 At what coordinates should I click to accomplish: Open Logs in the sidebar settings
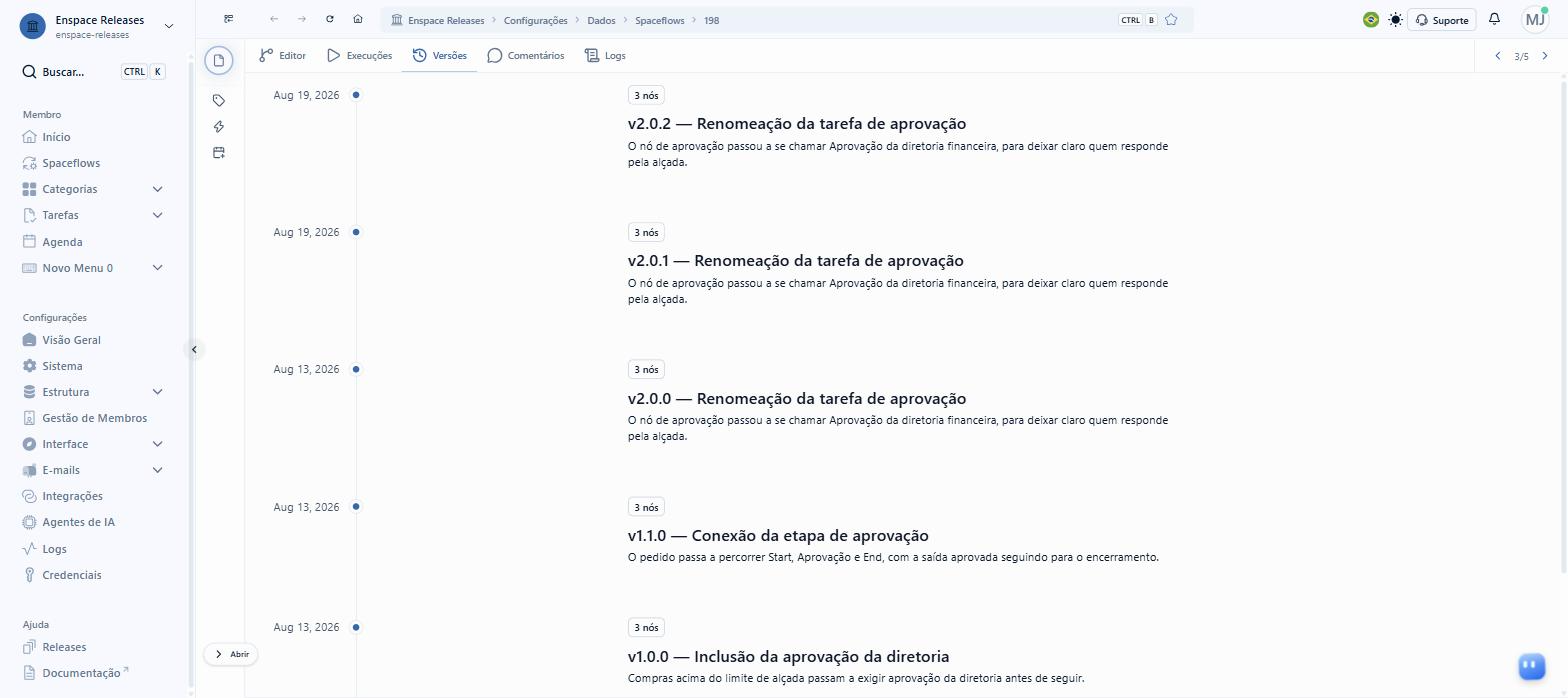click(54, 549)
